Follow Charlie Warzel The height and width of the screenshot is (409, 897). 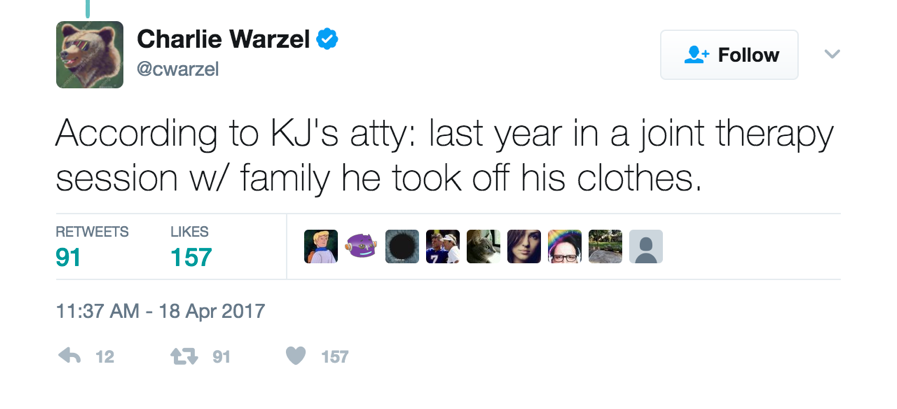(x=729, y=55)
